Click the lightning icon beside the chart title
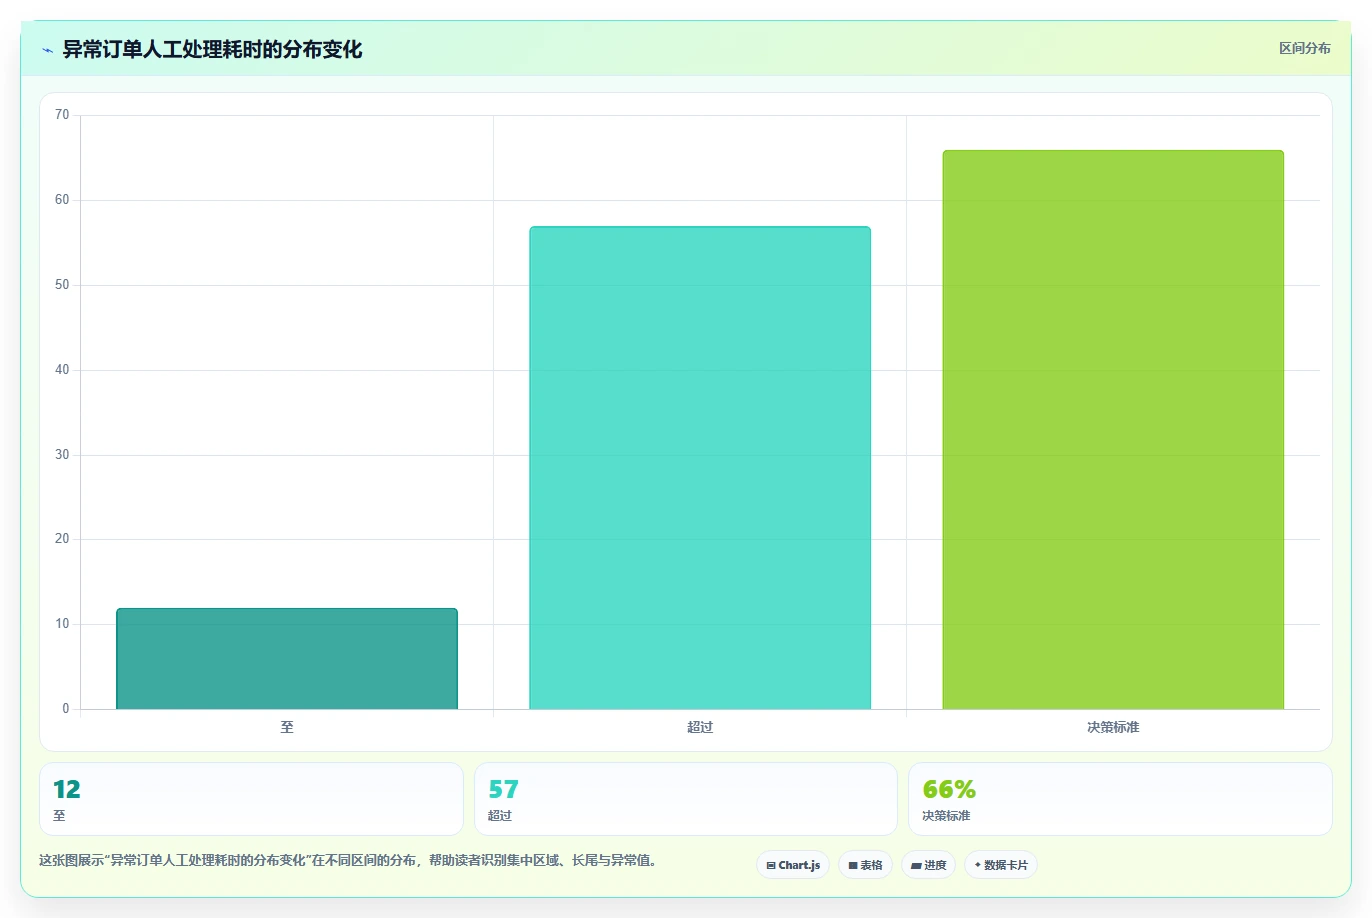 (x=47, y=50)
